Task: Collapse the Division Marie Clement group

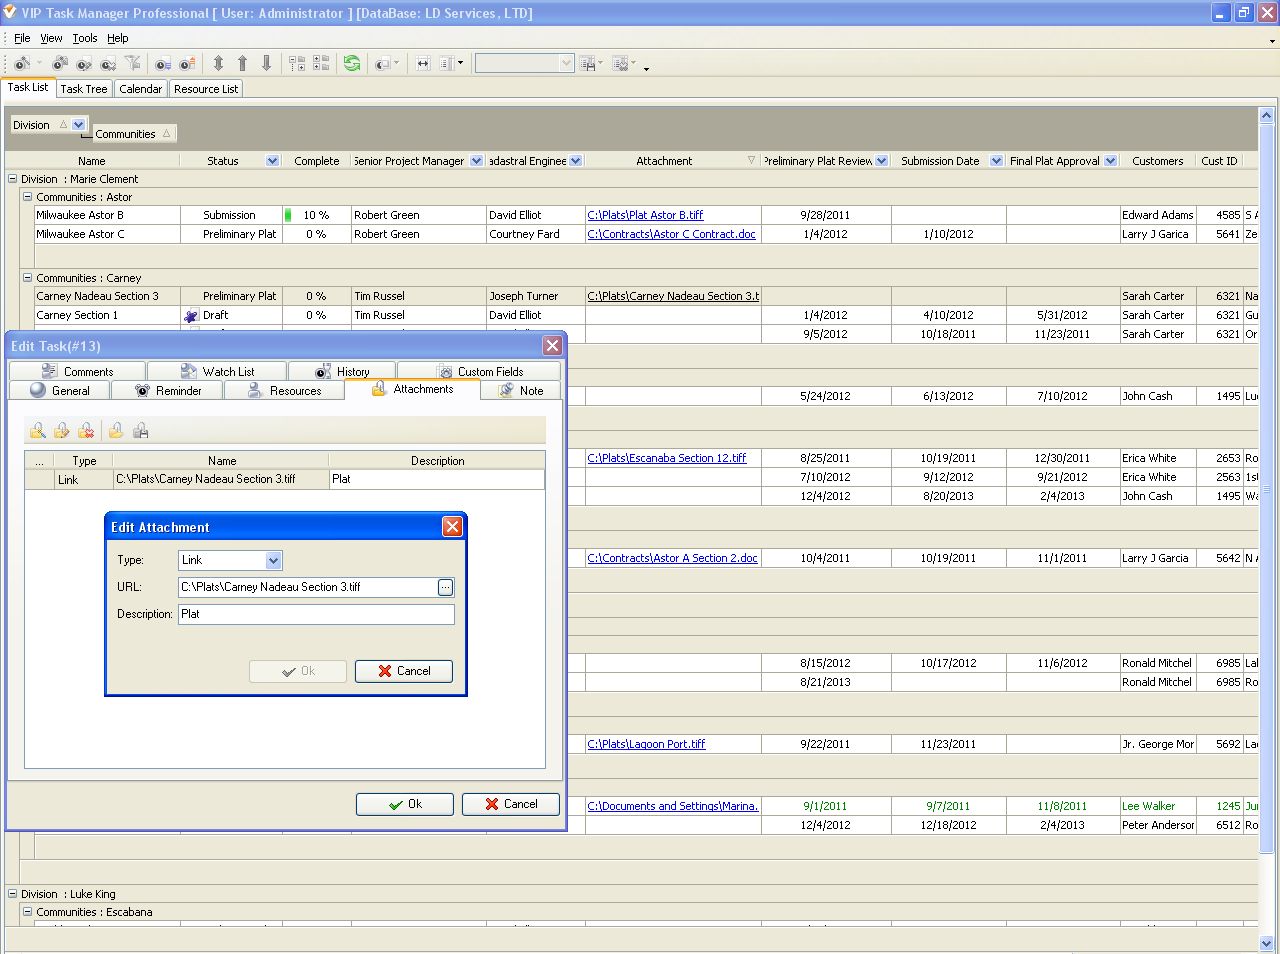Action: (13, 179)
